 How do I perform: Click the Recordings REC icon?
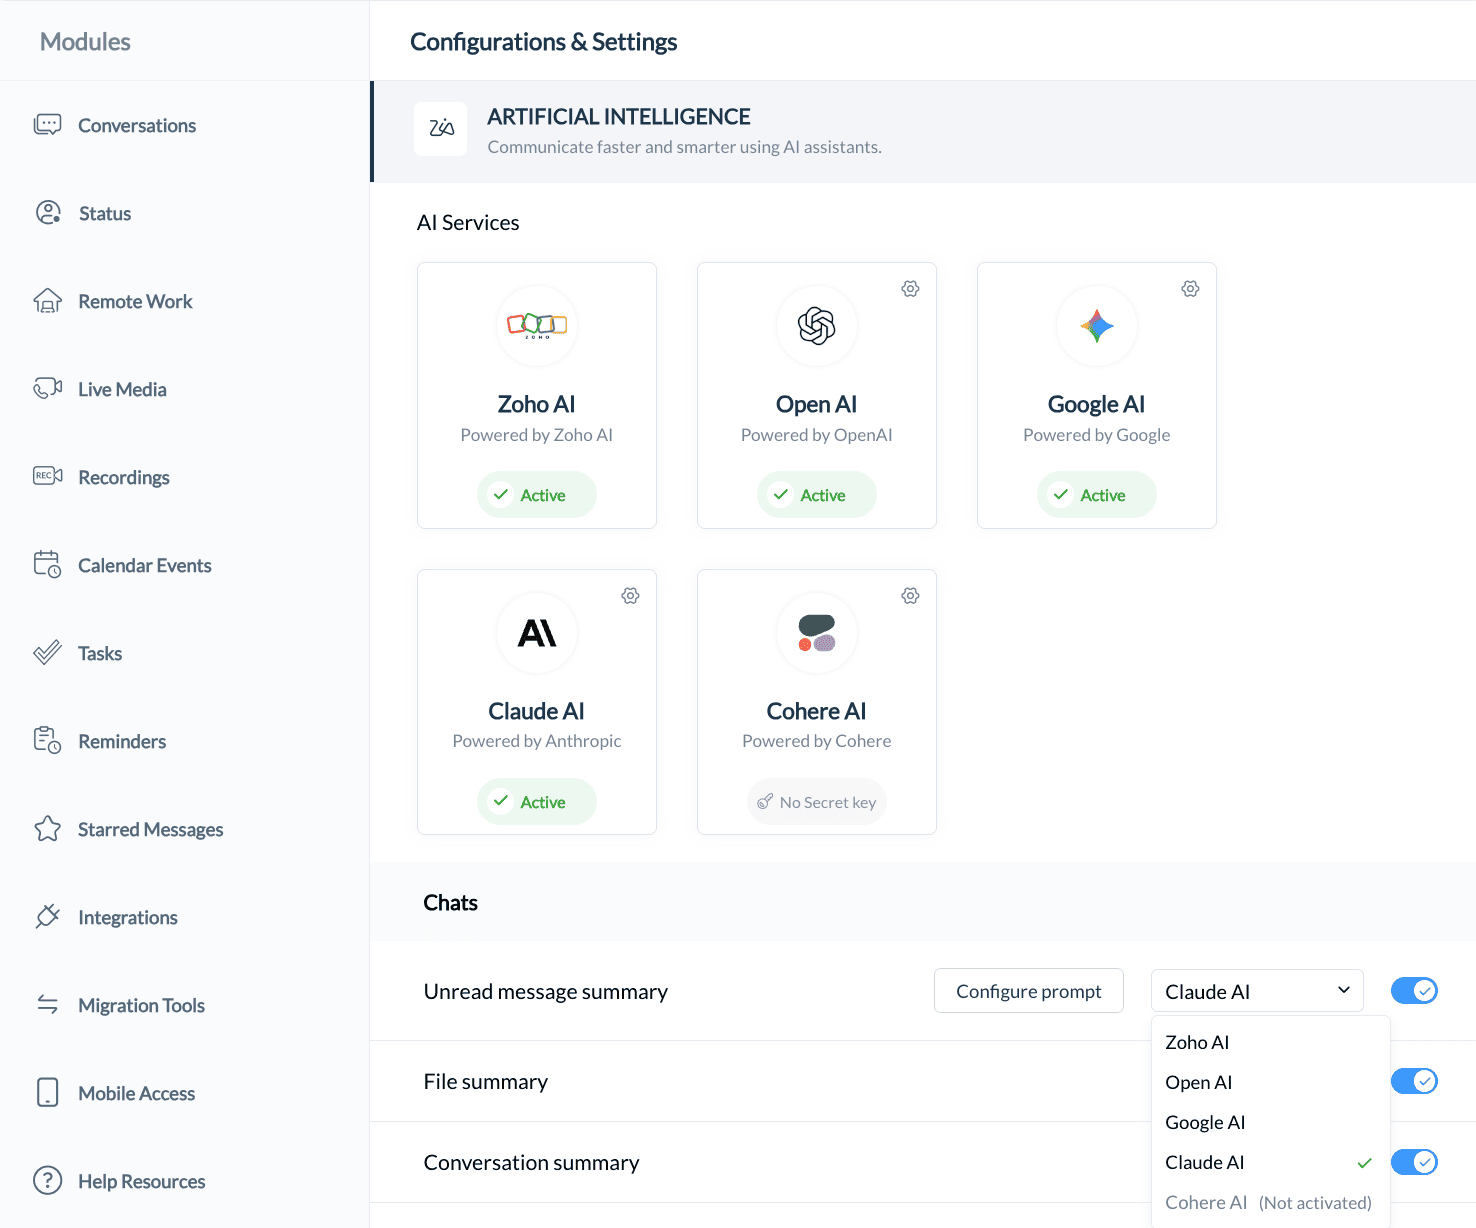(x=48, y=476)
